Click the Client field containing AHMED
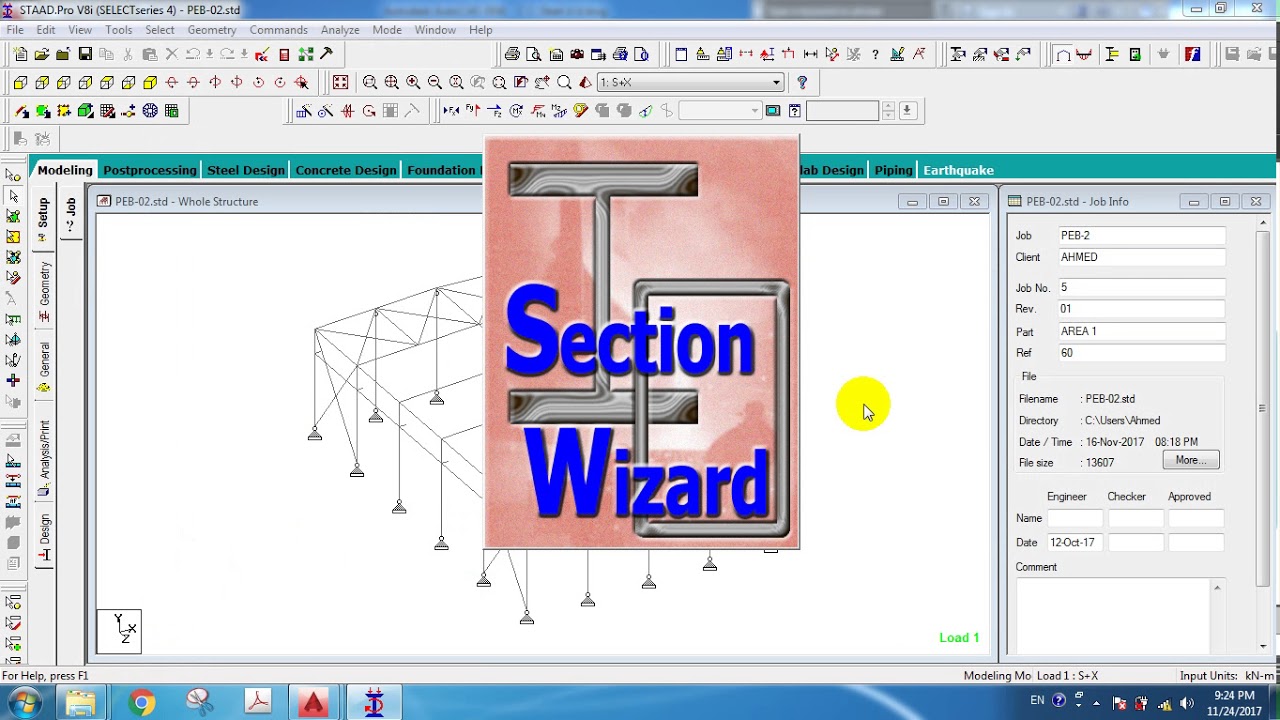Image resolution: width=1280 pixels, height=720 pixels. pyautogui.click(x=1142, y=257)
